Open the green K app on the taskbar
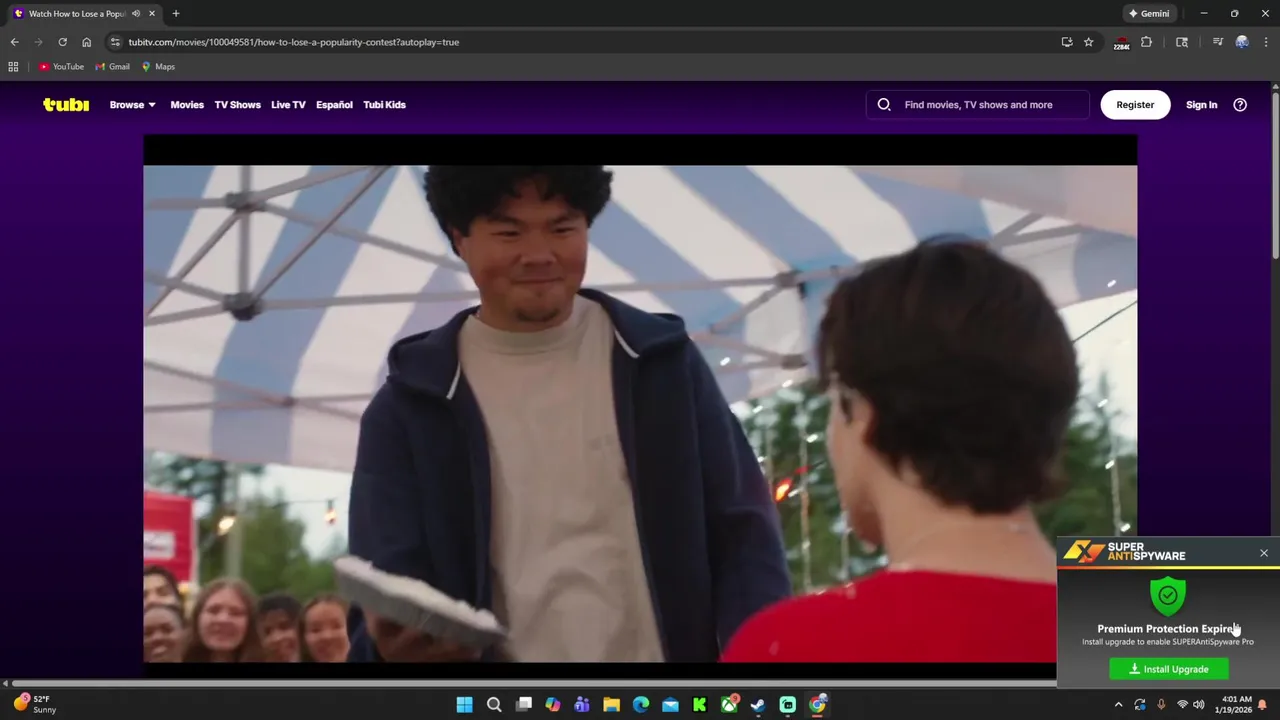1280x720 pixels. pyautogui.click(x=700, y=705)
